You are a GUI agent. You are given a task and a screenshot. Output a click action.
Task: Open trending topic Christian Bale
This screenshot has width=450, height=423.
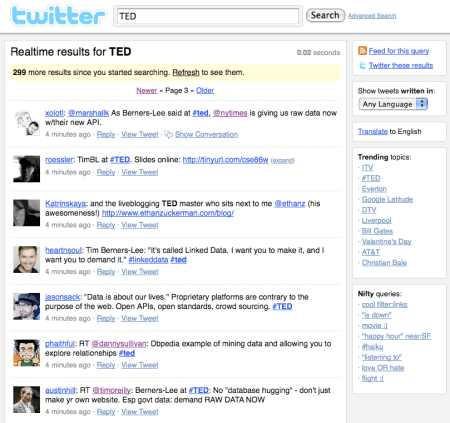pyautogui.click(x=384, y=263)
